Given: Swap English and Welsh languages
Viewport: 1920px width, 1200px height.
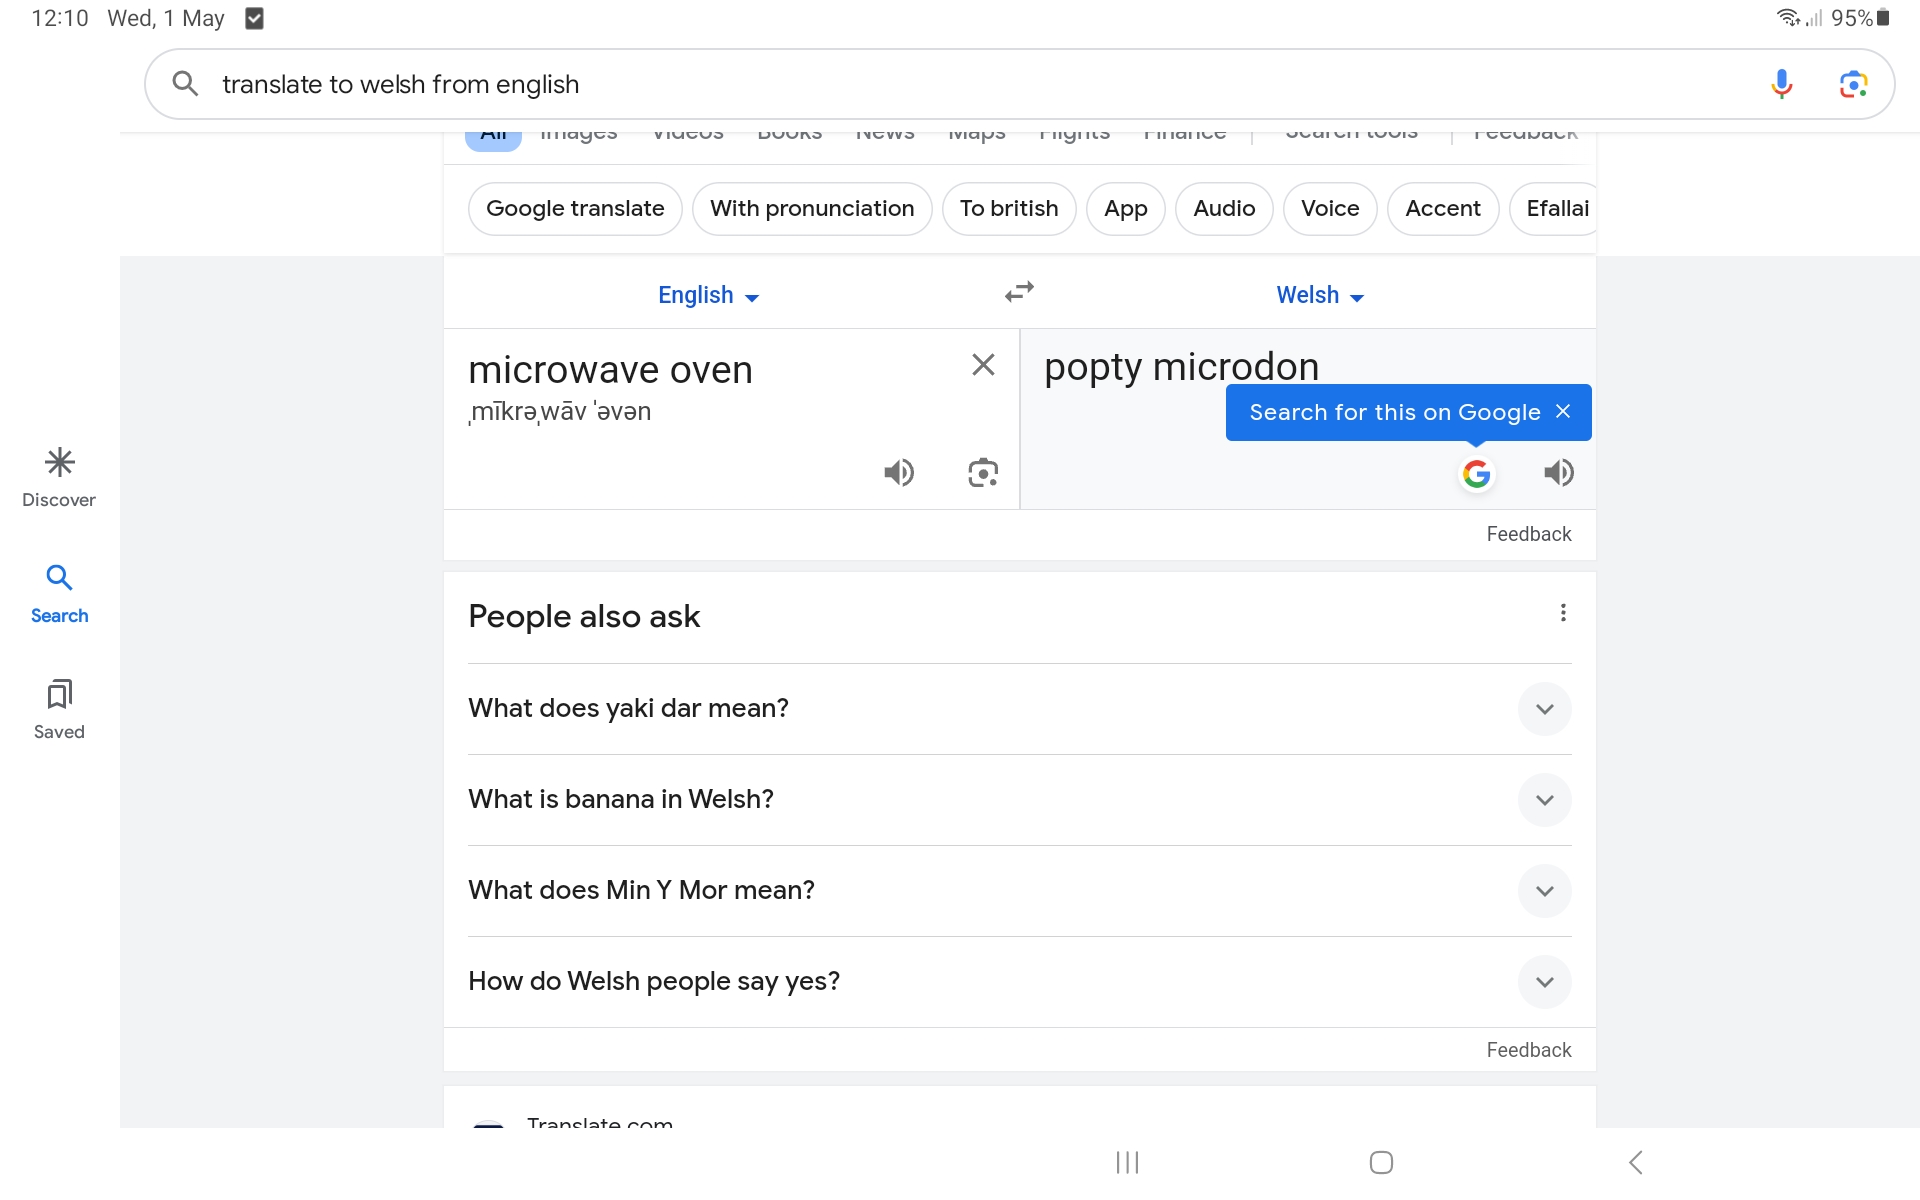Looking at the screenshot, I should 1019,292.
